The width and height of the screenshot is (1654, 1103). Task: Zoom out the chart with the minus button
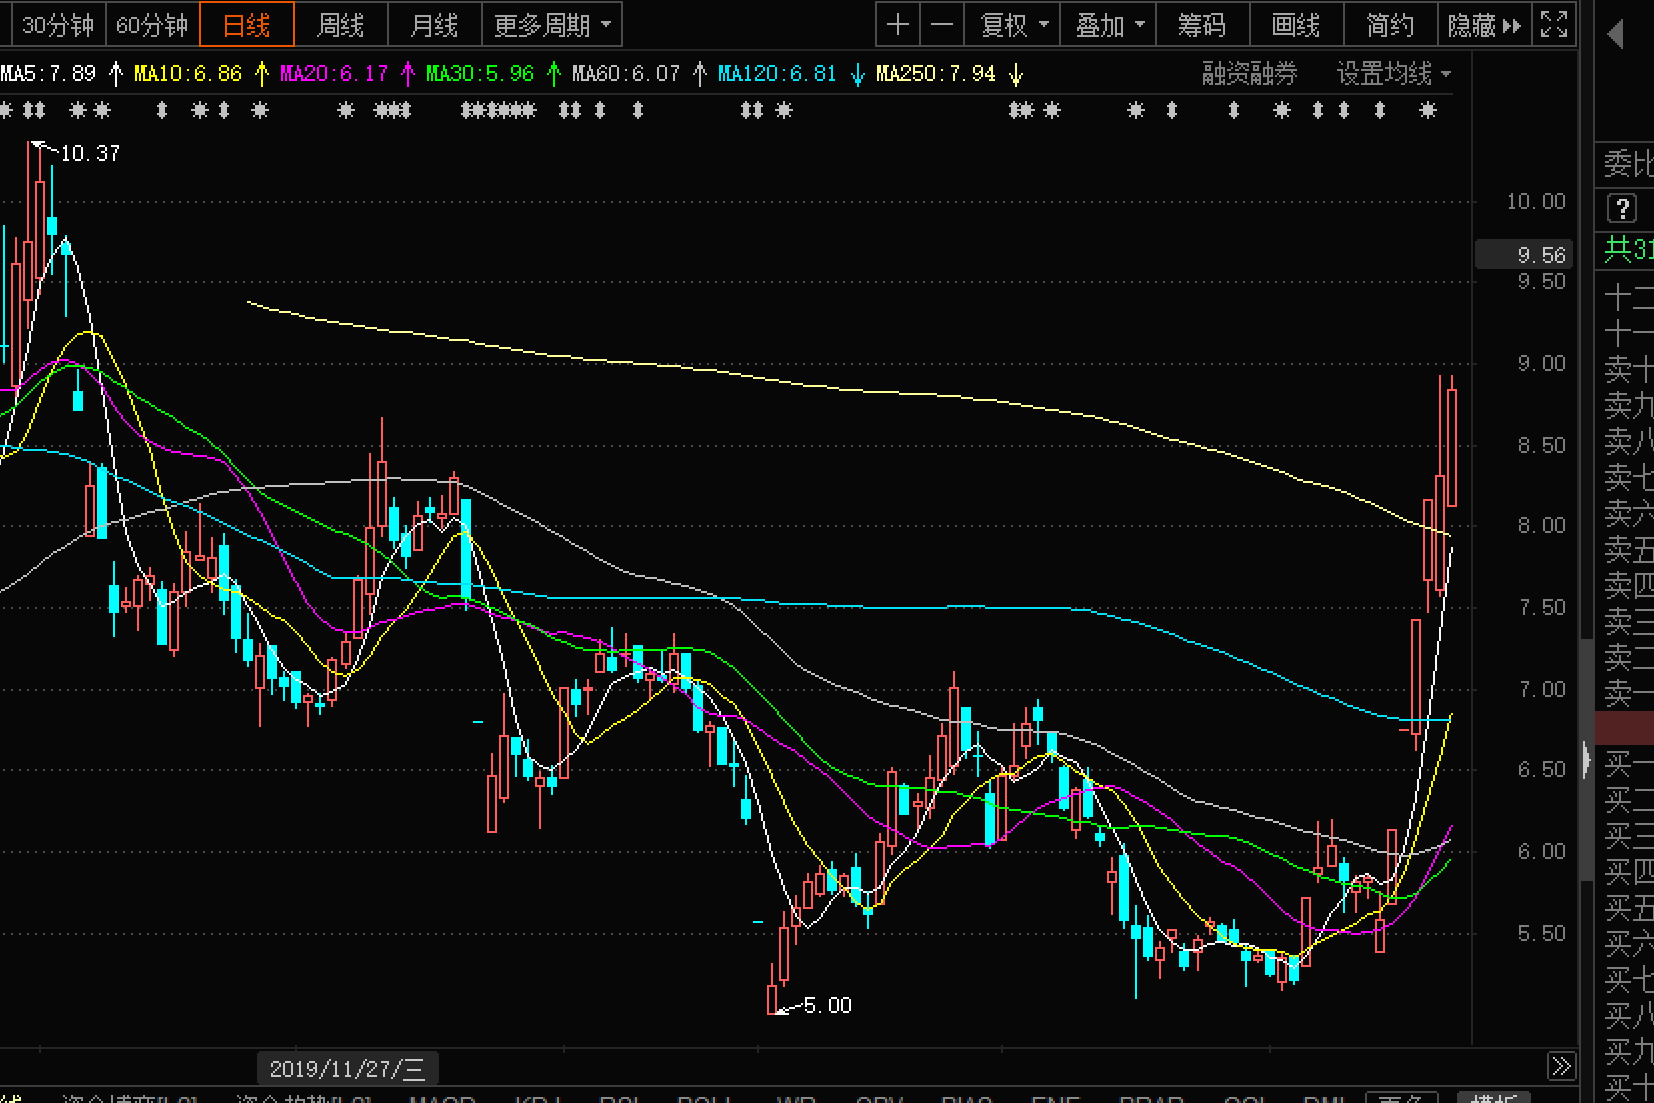click(x=942, y=25)
